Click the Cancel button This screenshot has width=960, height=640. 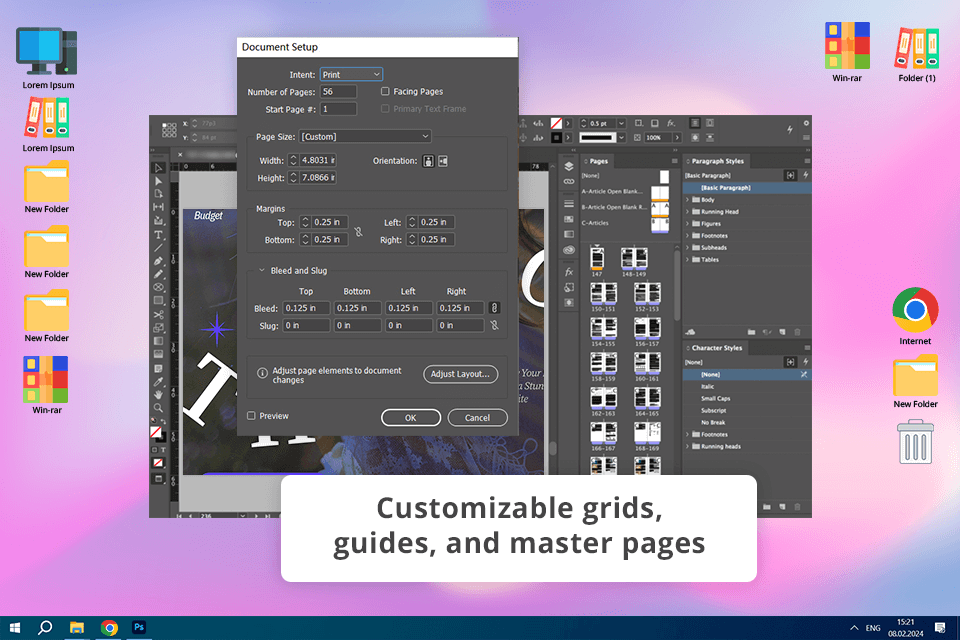[478, 418]
